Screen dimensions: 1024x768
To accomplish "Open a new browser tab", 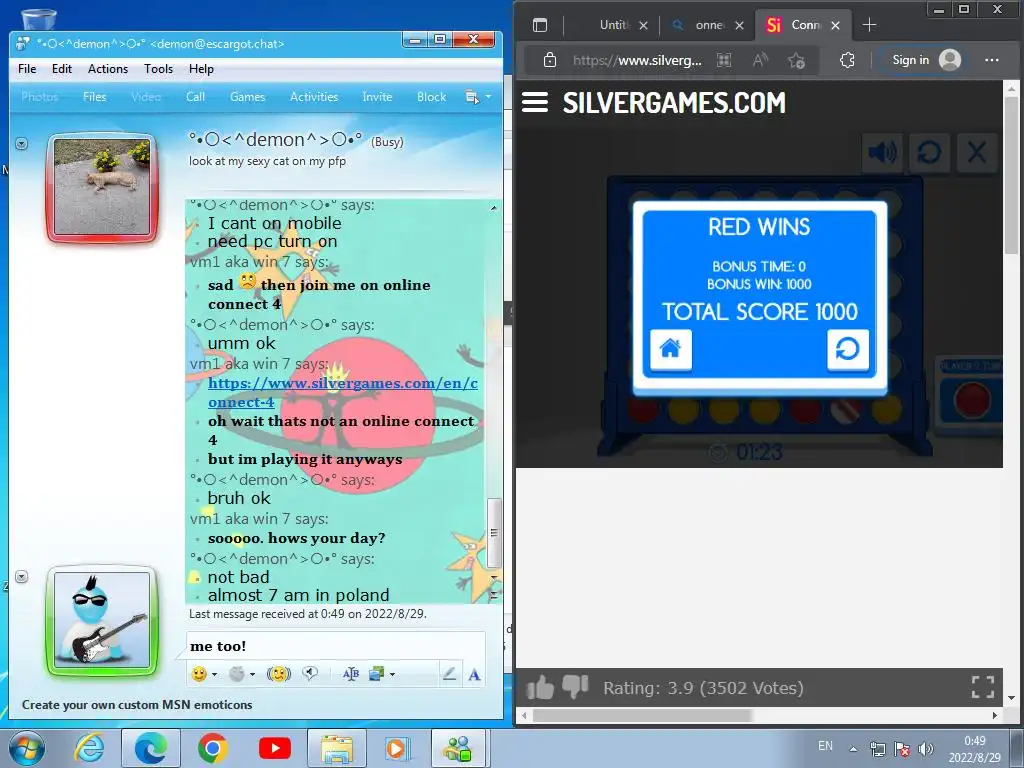I will [869, 25].
